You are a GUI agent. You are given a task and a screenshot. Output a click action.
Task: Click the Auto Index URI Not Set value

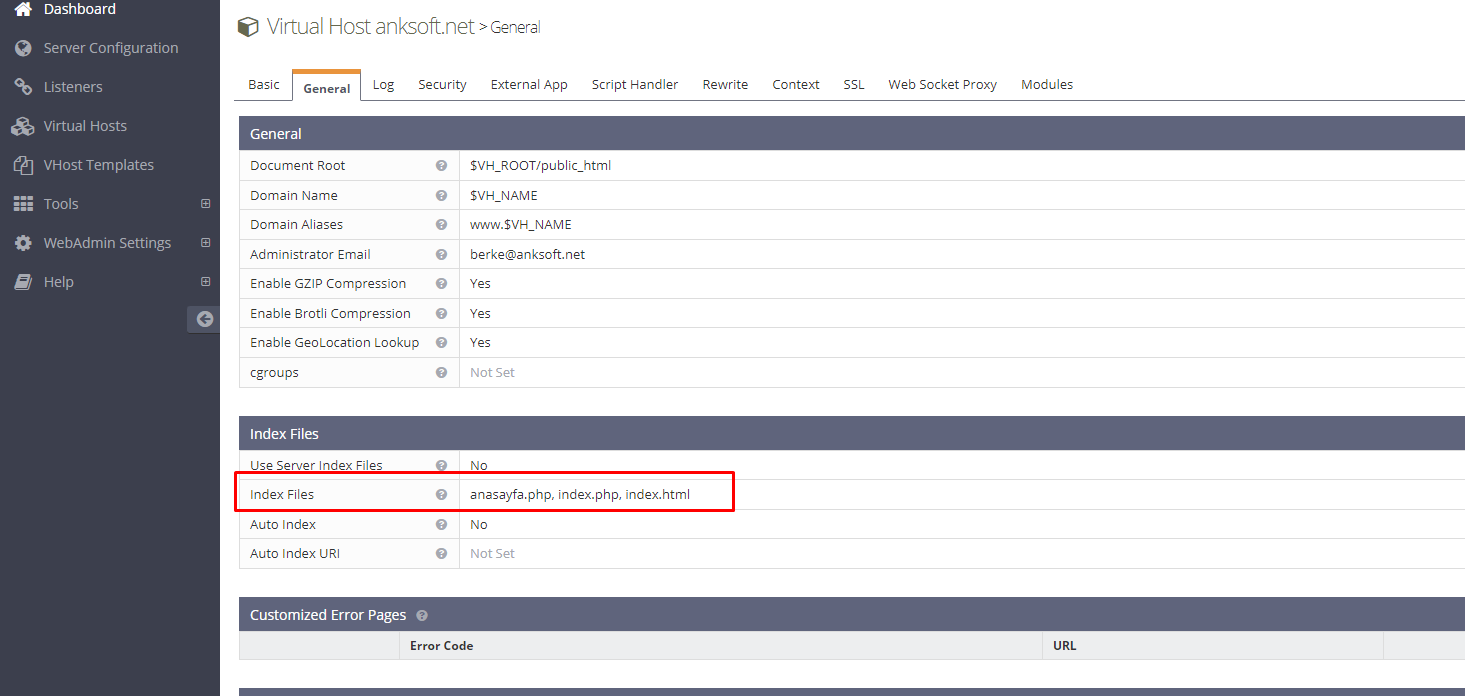point(493,554)
